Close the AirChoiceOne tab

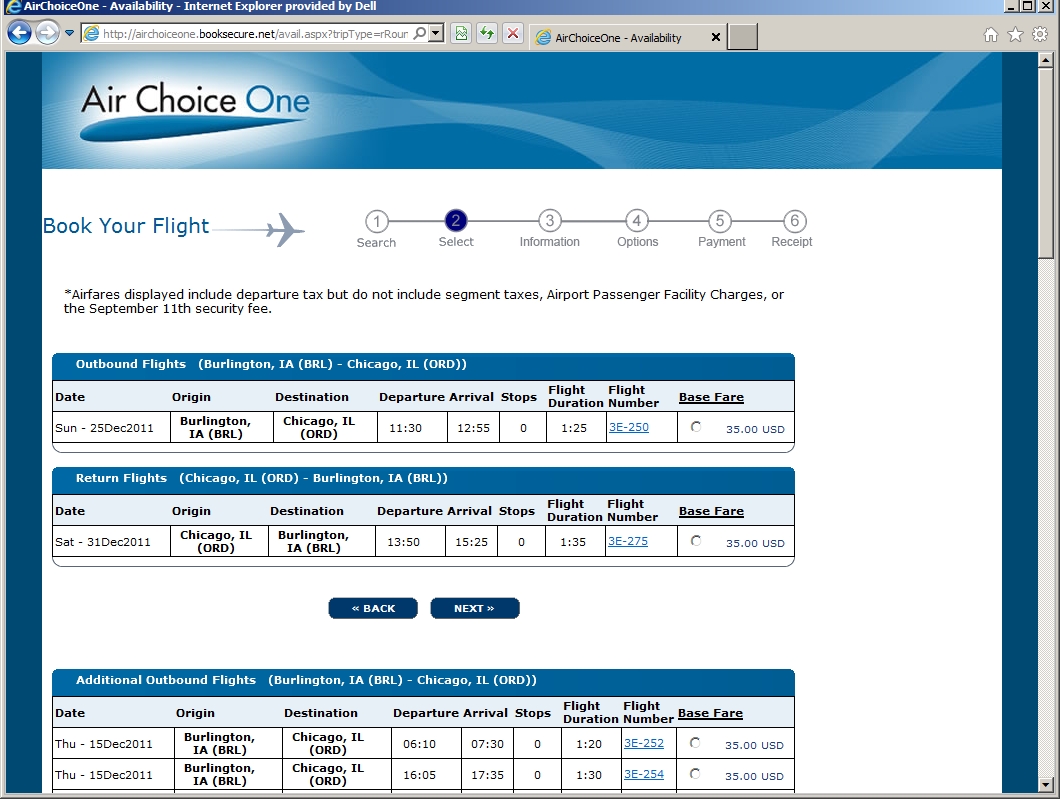[716, 37]
